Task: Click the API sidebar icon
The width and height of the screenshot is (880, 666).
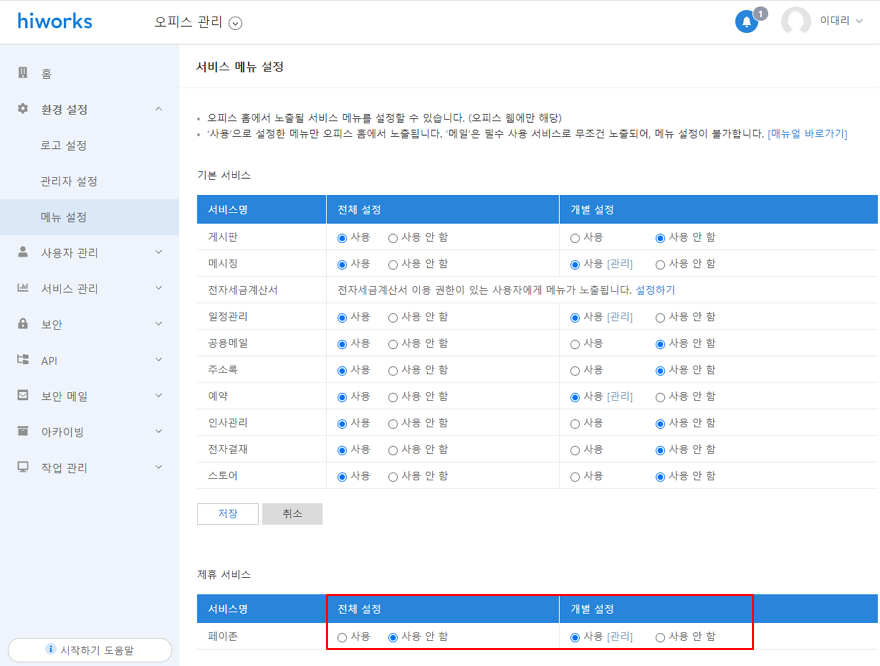Action: pyautogui.click(x=23, y=360)
